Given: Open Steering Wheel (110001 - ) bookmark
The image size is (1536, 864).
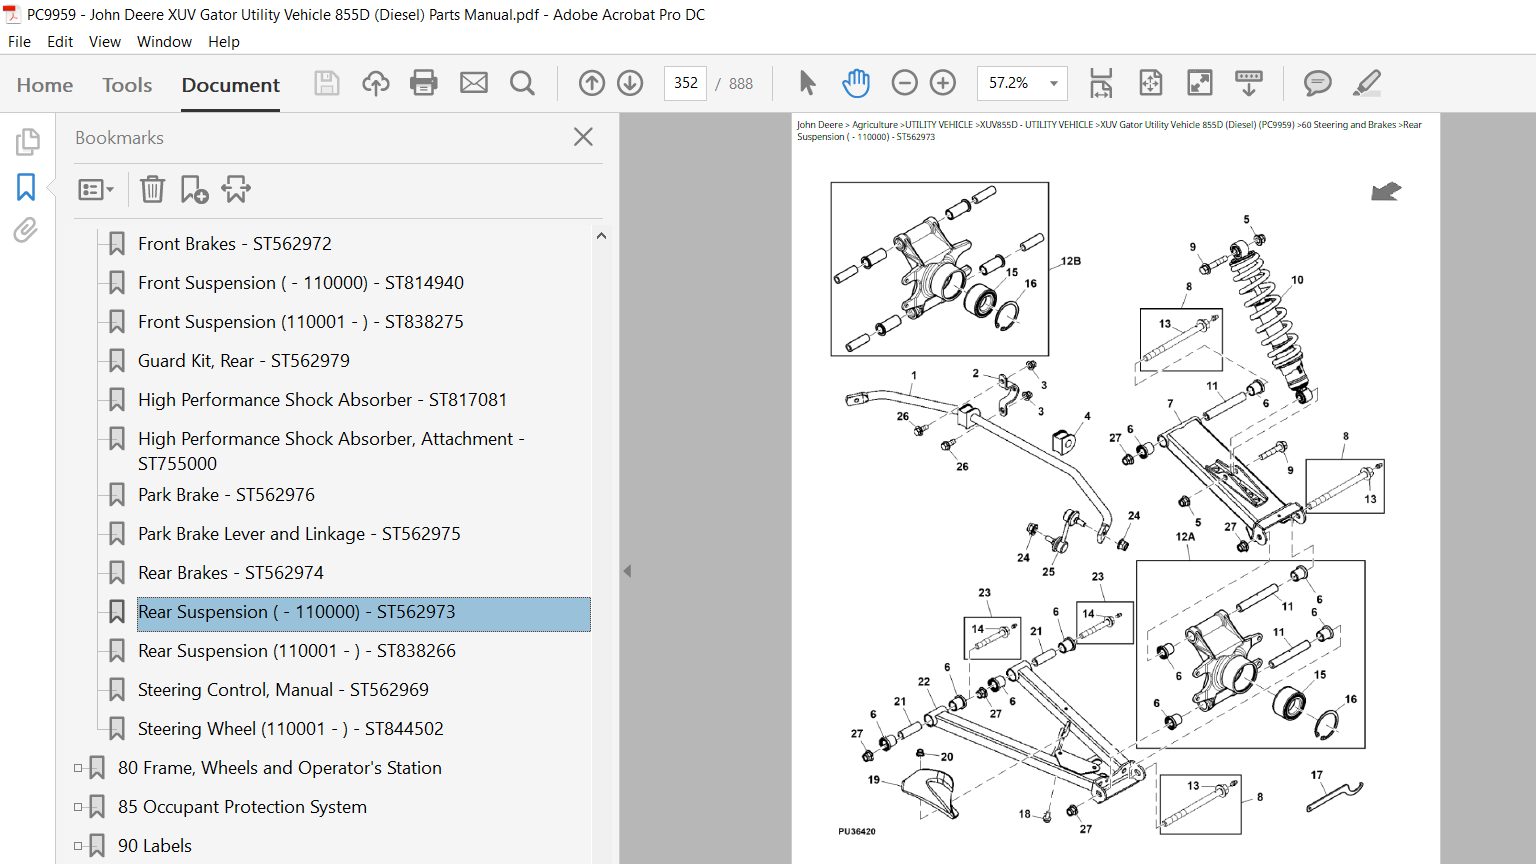Looking at the screenshot, I should point(291,729).
